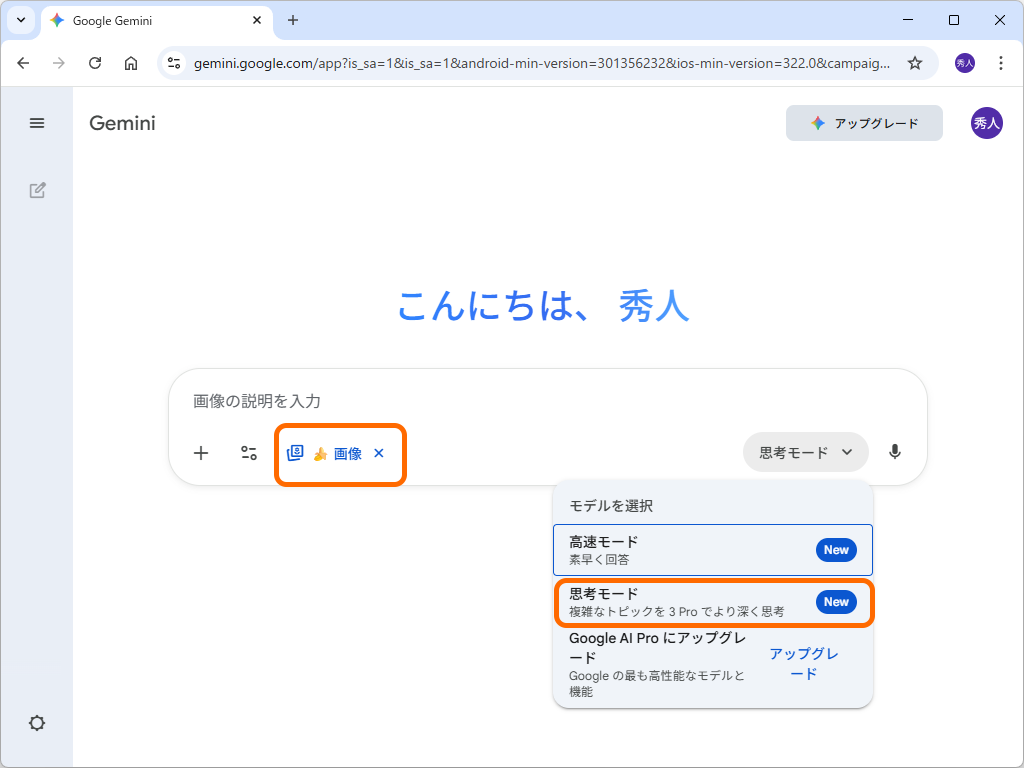Open Chrome's three-dot menu
1024x768 pixels.
(x=1001, y=62)
